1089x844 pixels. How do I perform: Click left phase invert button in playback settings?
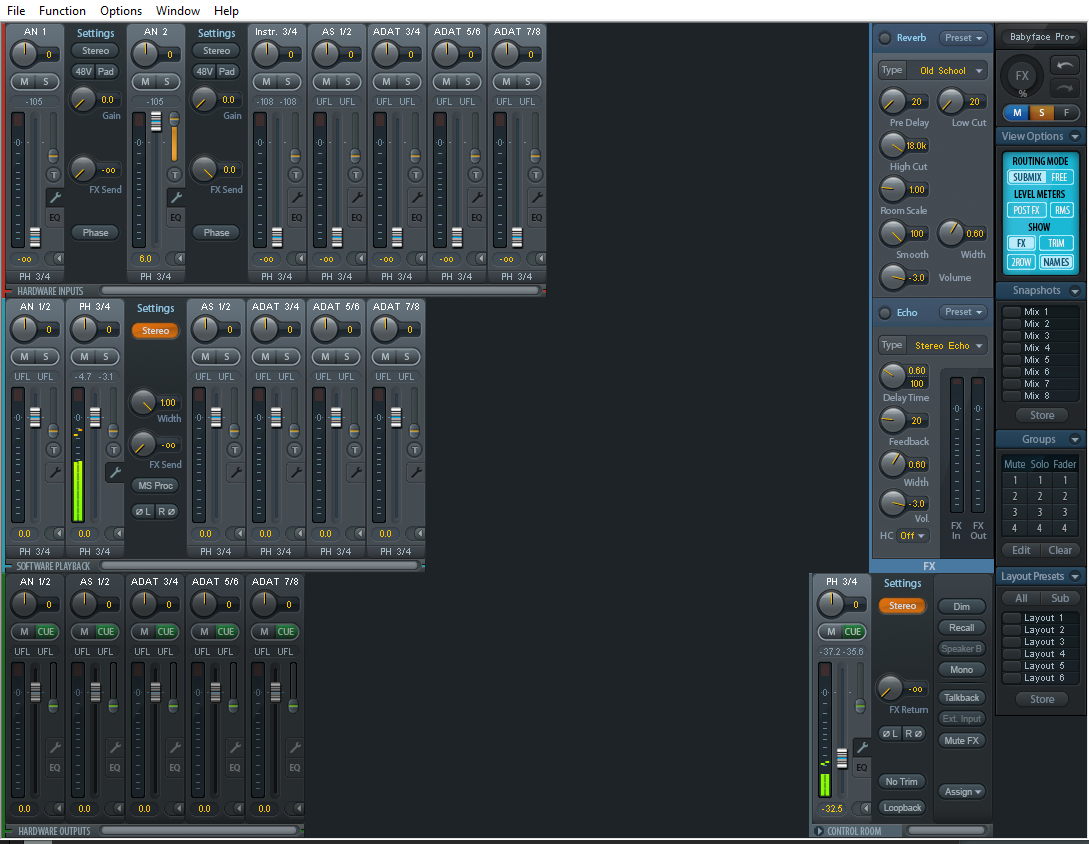click(143, 511)
